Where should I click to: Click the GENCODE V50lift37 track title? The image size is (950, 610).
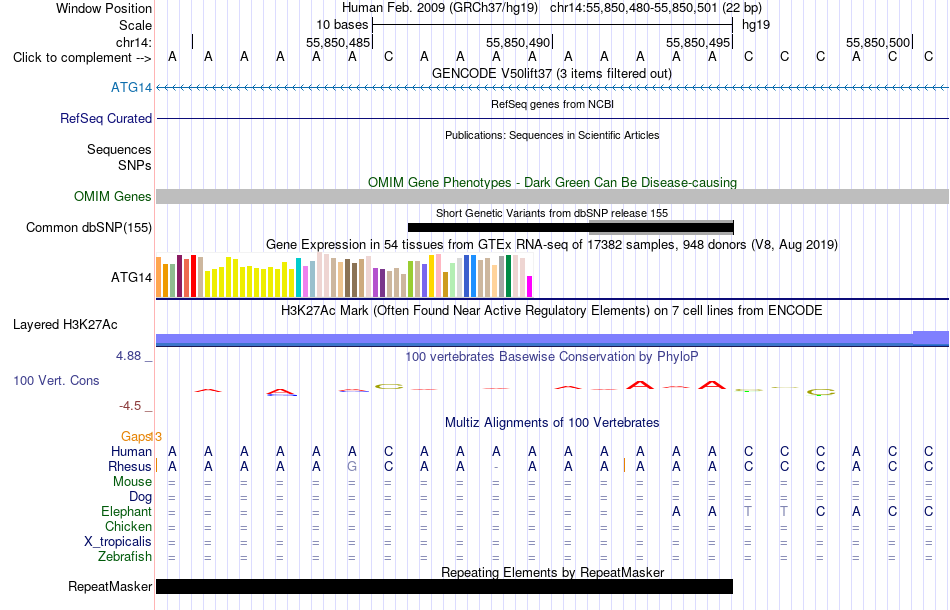coord(552,74)
